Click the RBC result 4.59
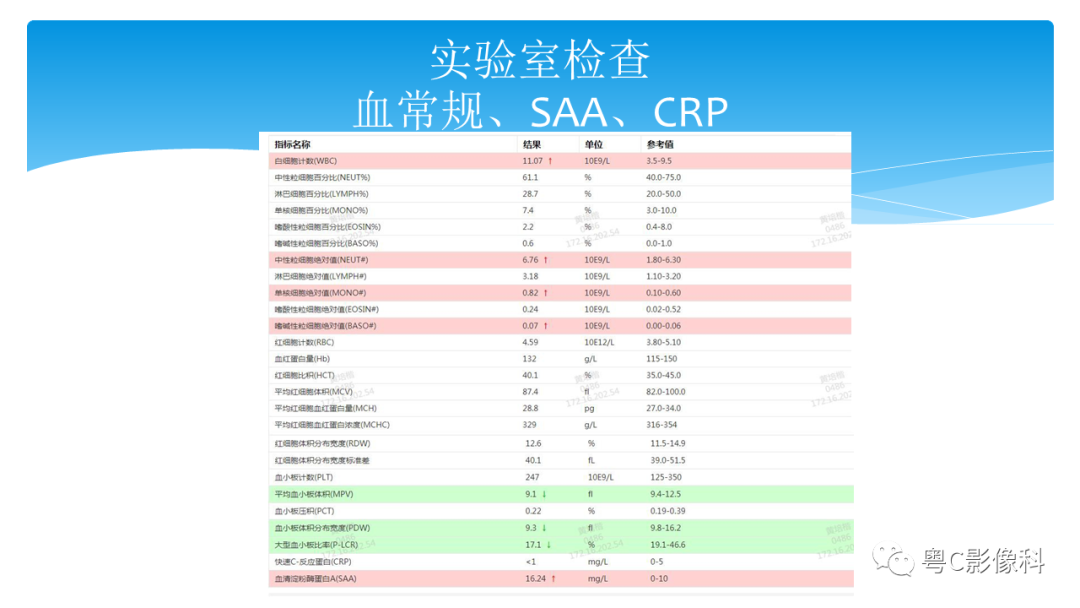The width and height of the screenshot is (1080, 608). pyautogui.click(x=530, y=343)
